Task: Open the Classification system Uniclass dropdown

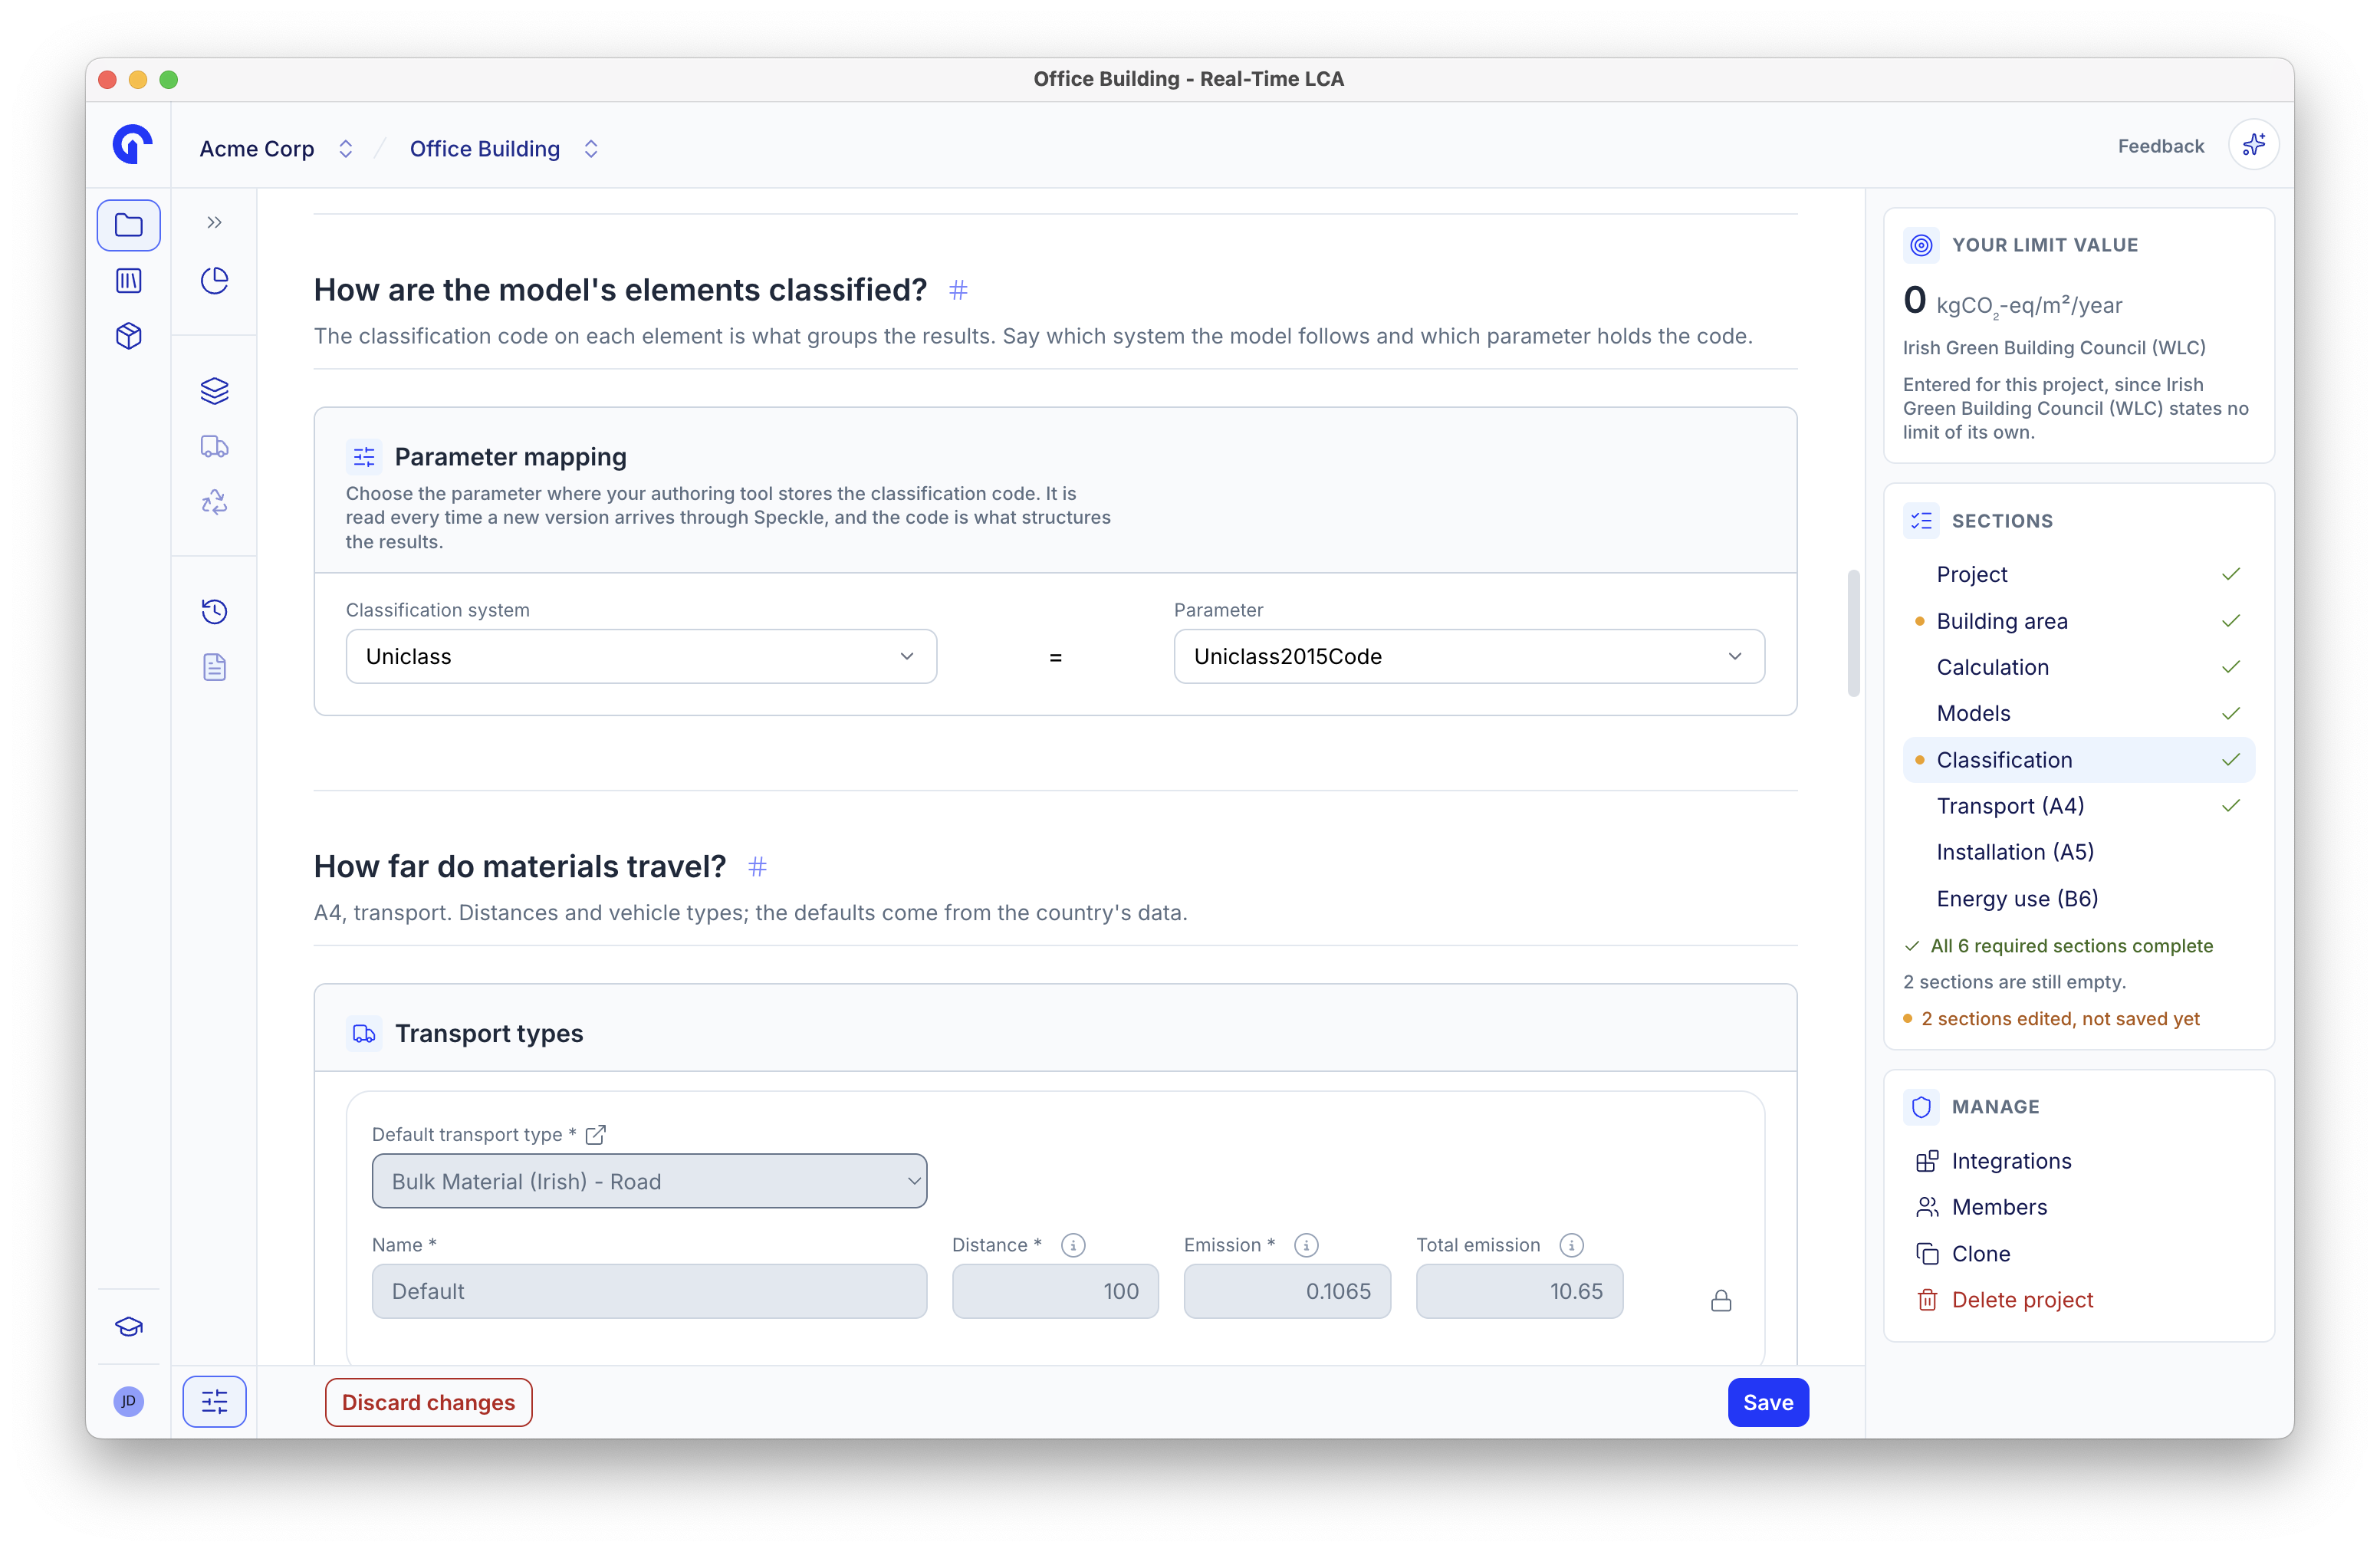Action: tap(641, 656)
